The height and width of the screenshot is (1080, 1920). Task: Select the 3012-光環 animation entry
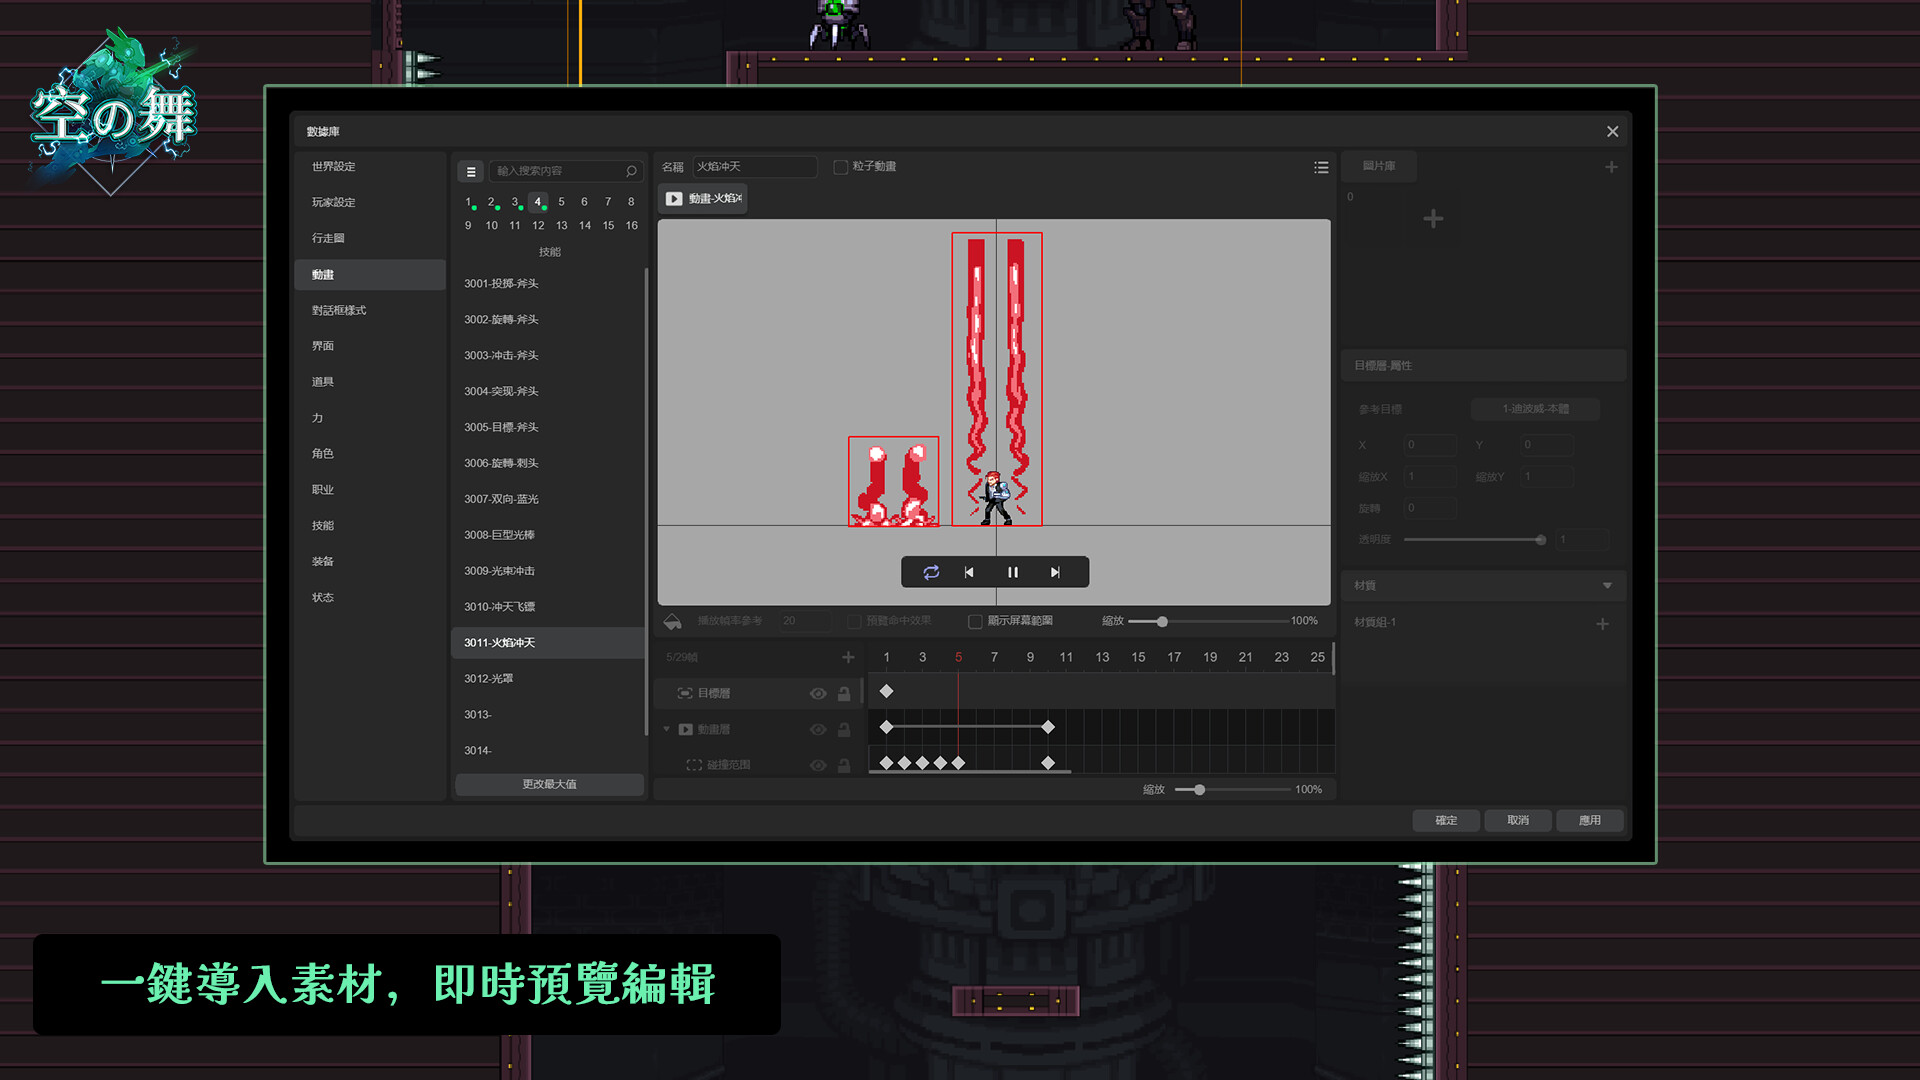pyautogui.click(x=489, y=678)
